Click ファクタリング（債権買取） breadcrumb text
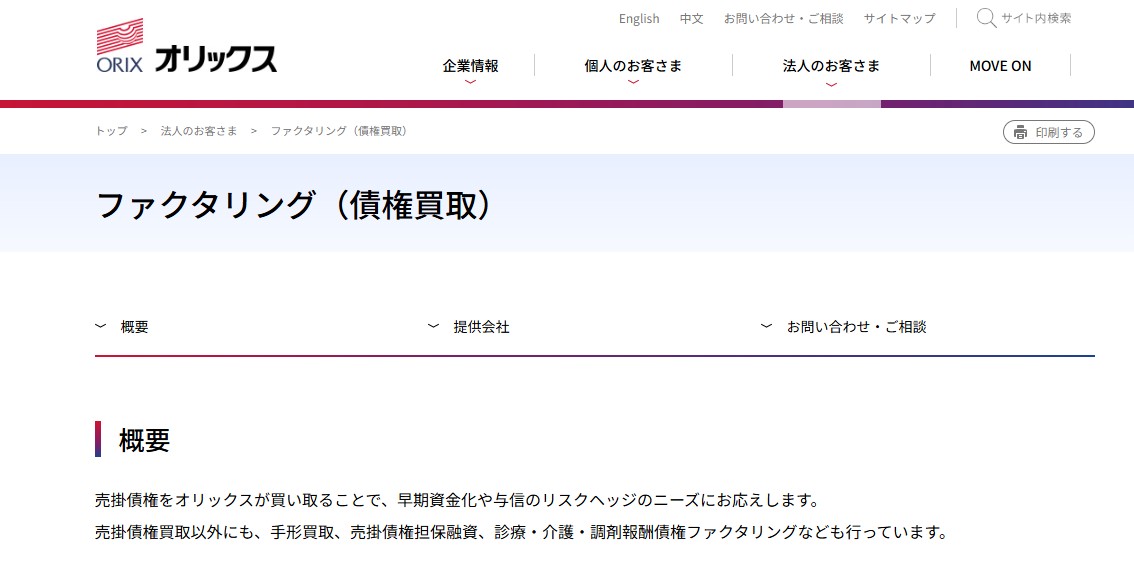 [x=340, y=131]
